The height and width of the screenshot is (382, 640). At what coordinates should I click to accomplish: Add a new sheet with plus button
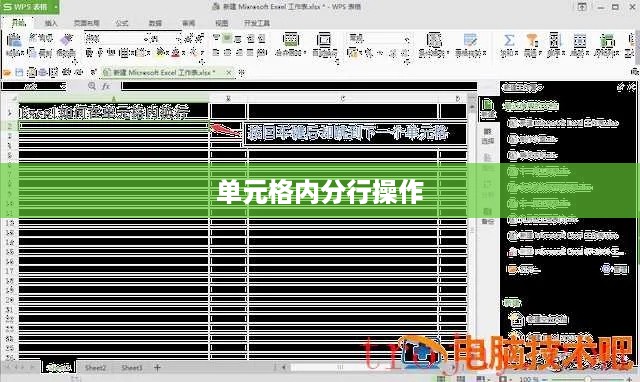tap(157, 367)
